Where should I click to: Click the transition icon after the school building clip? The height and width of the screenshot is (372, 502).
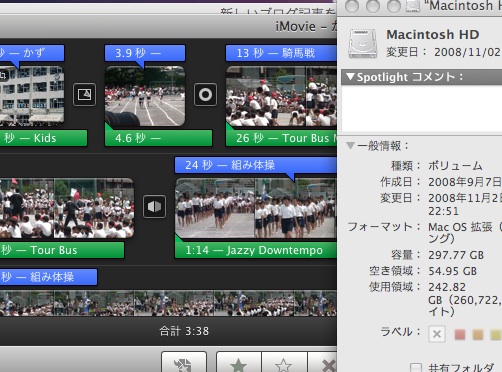point(84,95)
